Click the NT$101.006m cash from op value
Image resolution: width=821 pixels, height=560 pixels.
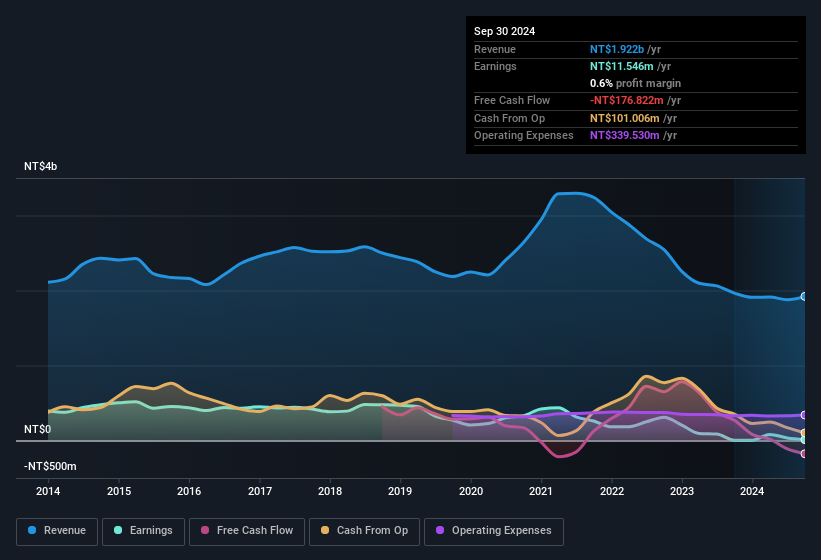[624, 118]
